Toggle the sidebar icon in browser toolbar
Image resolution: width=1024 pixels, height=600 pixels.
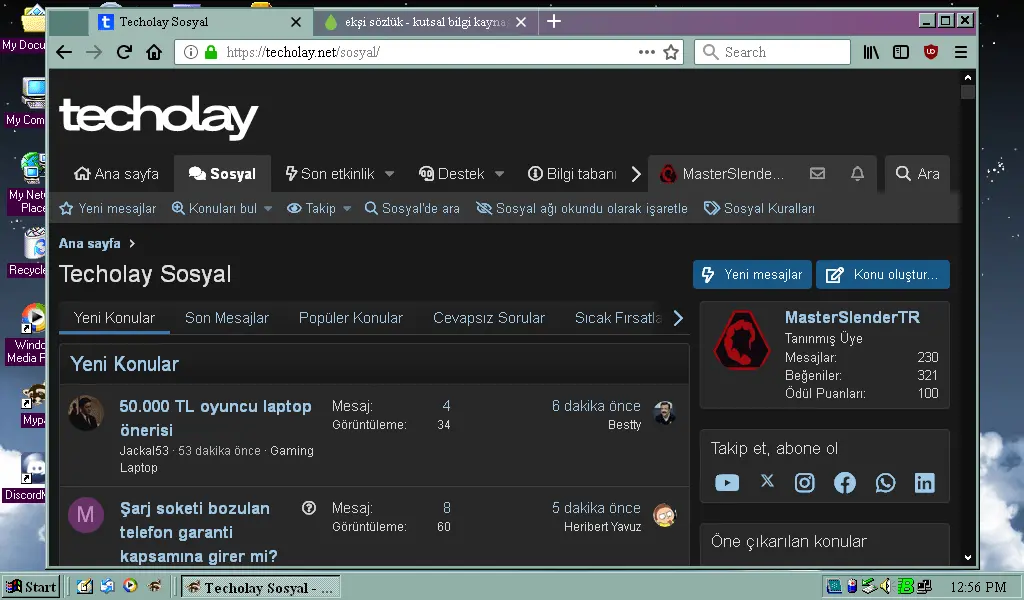901,52
